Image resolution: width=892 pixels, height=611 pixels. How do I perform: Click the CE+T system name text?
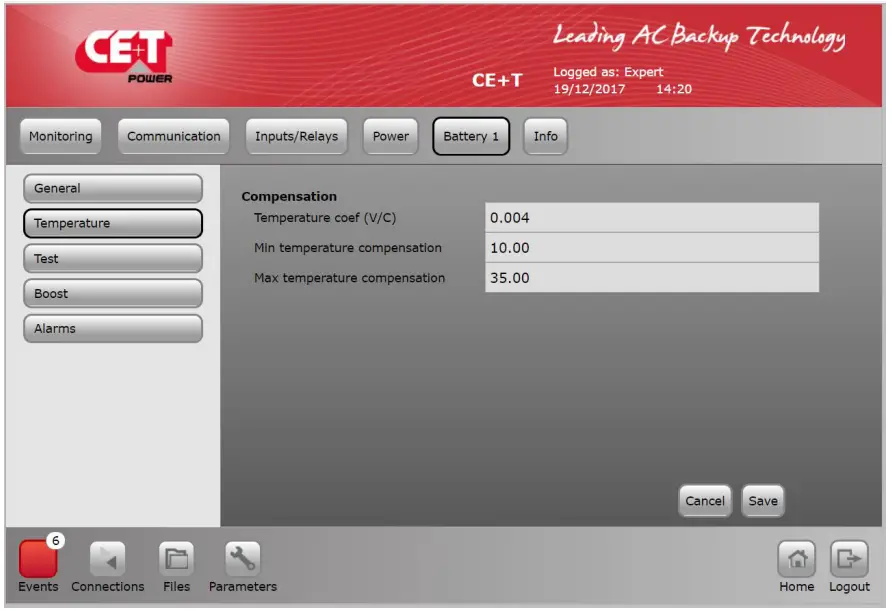click(497, 81)
